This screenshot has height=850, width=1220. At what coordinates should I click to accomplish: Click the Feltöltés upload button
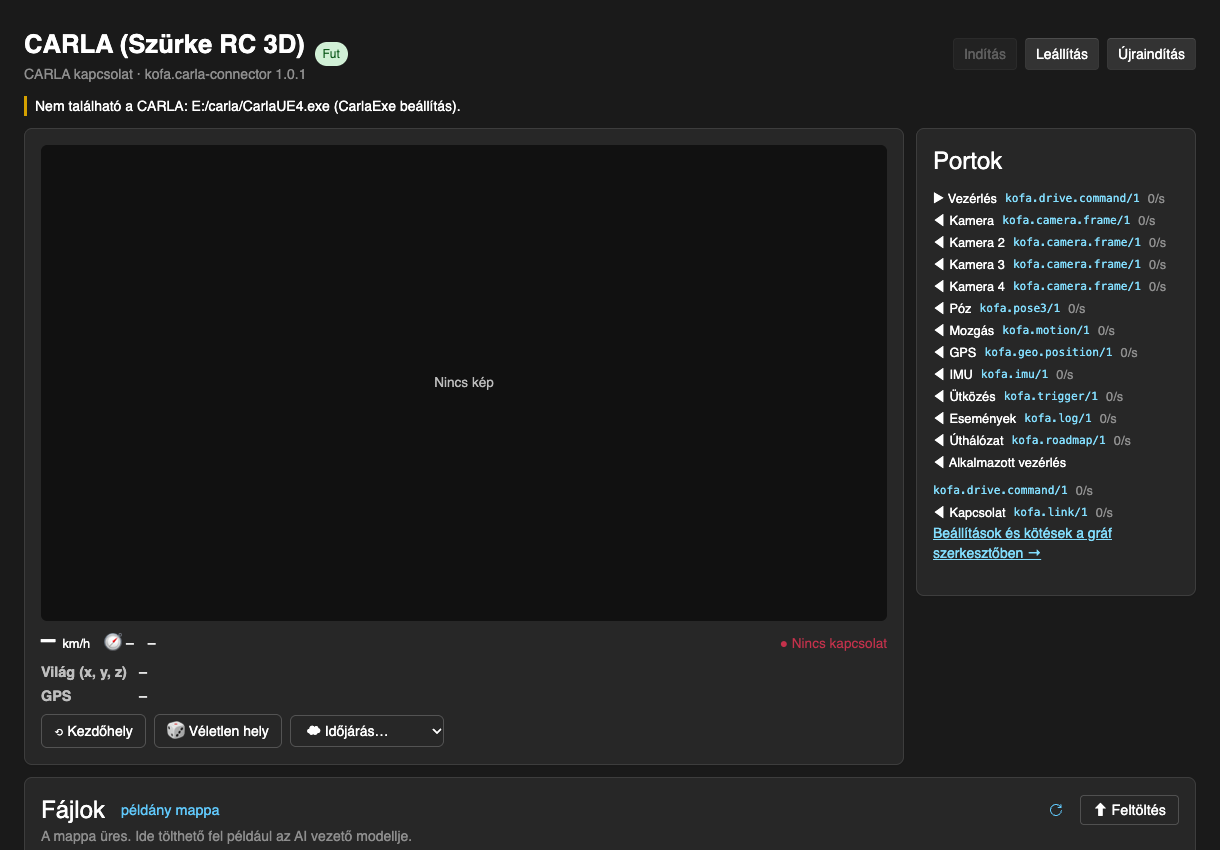1129,810
